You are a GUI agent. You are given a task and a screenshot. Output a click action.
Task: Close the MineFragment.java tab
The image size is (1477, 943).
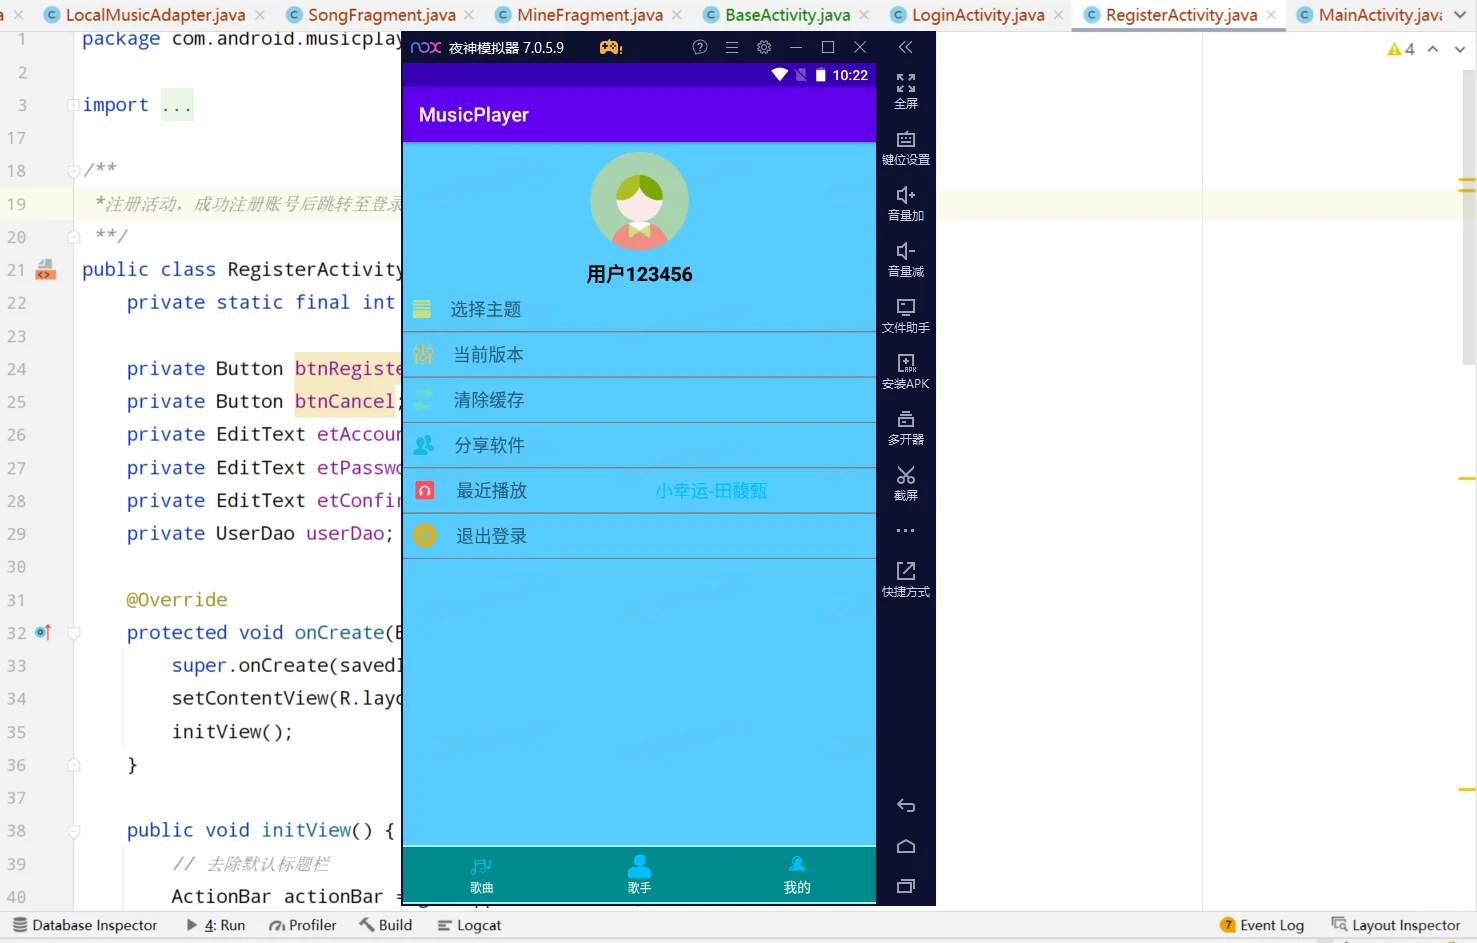click(x=677, y=15)
